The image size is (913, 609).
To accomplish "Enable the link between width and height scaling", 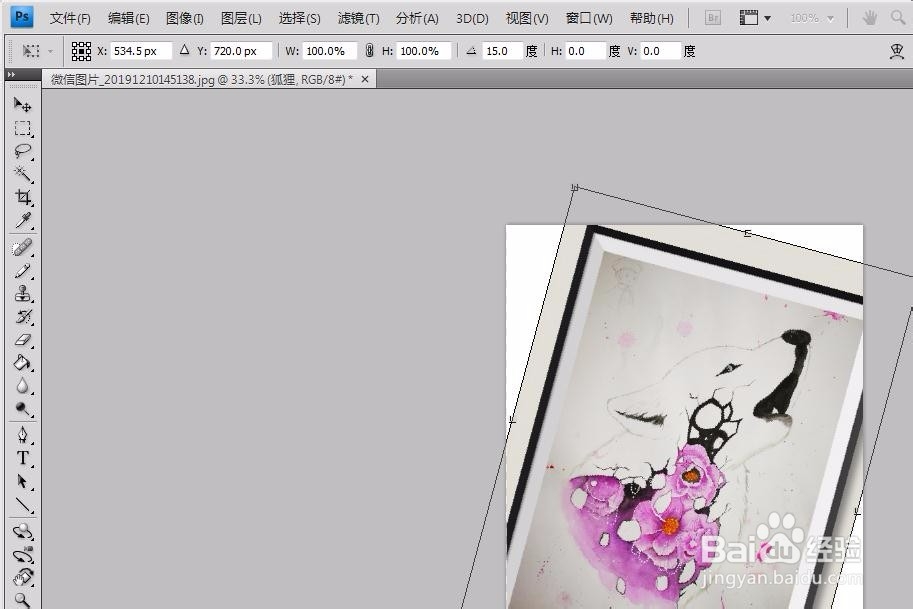I will 369,50.
